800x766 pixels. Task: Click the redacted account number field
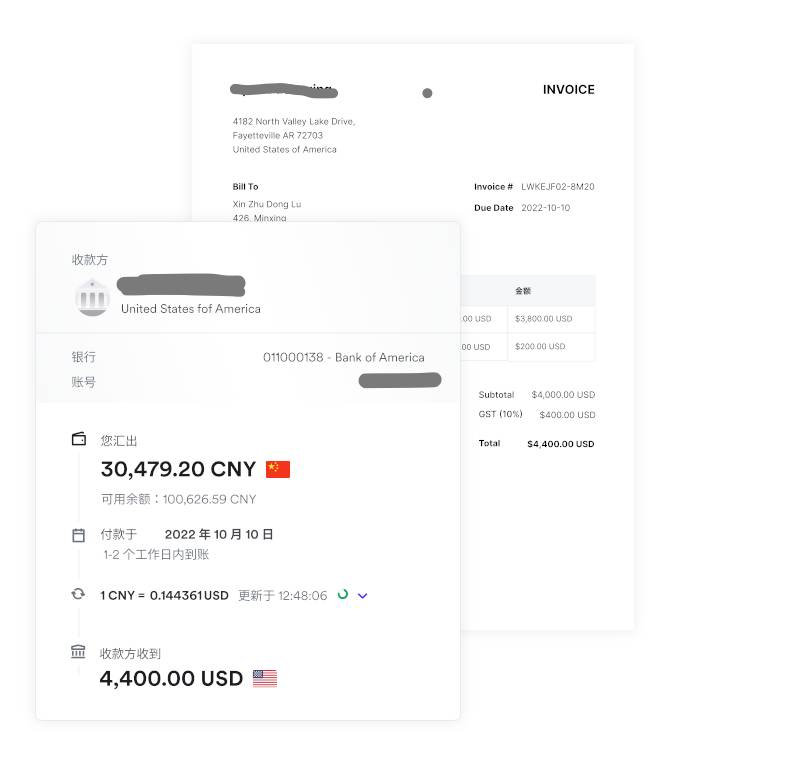tap(400, 381)
